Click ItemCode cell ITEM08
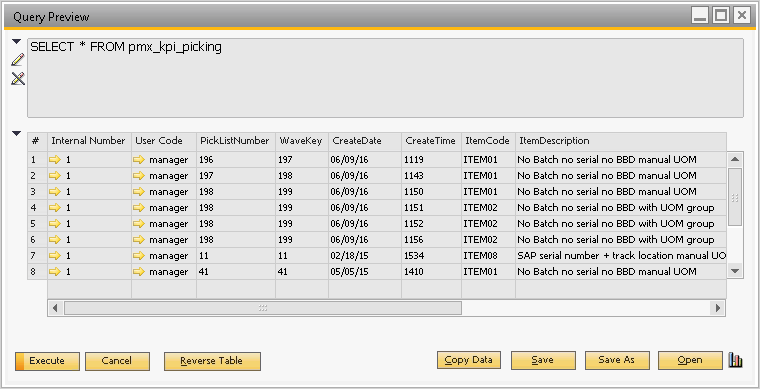Image resolution: width=760 pixels, height=389 pixels. coord(488,255)
